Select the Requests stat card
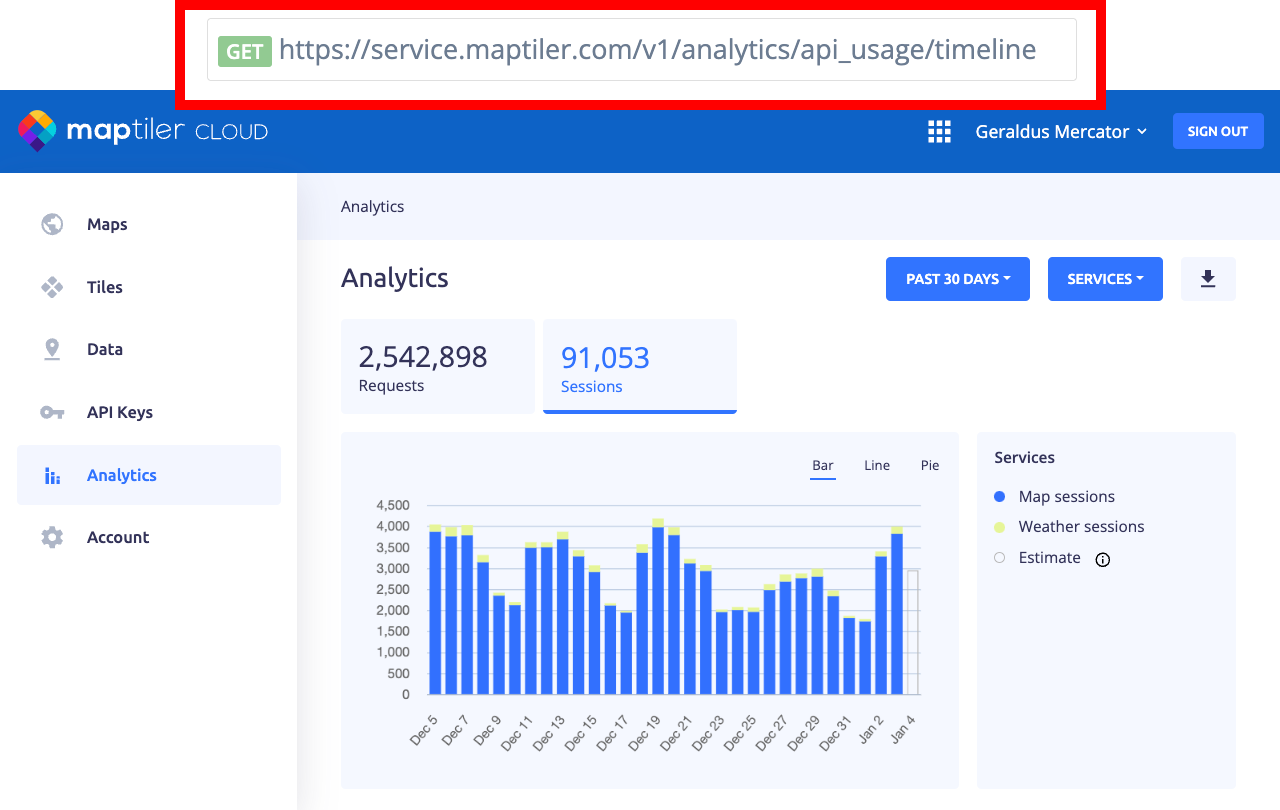1280x810 pixels. 438,366
